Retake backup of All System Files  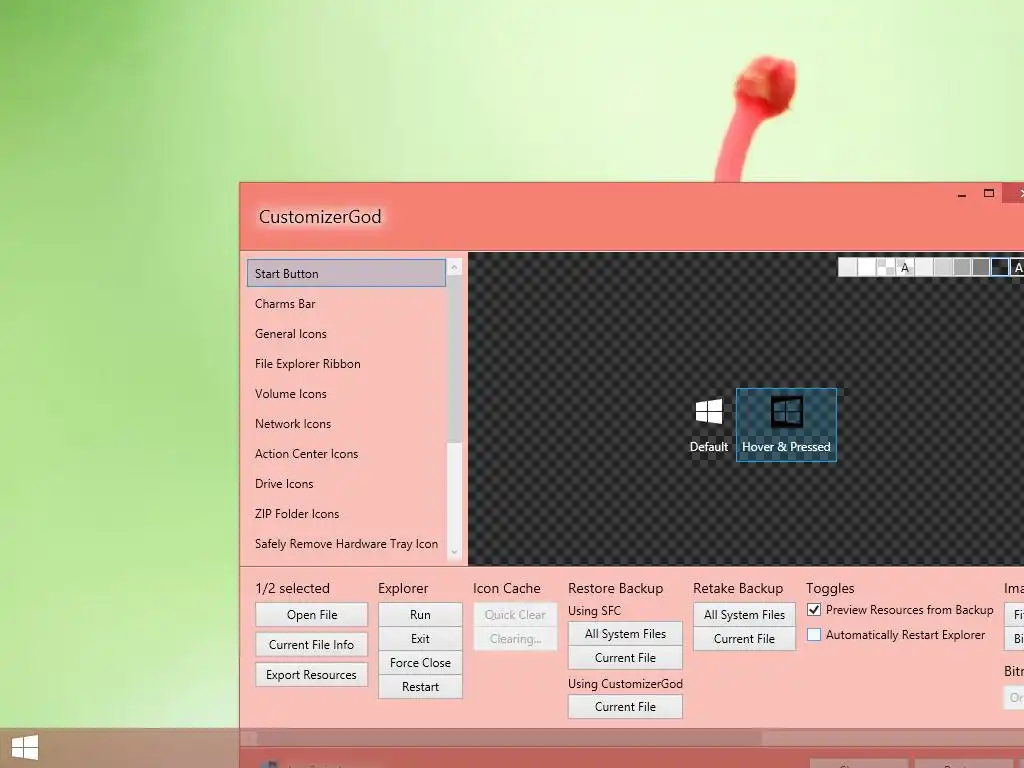pyautogui.click(x=744, y=615)
